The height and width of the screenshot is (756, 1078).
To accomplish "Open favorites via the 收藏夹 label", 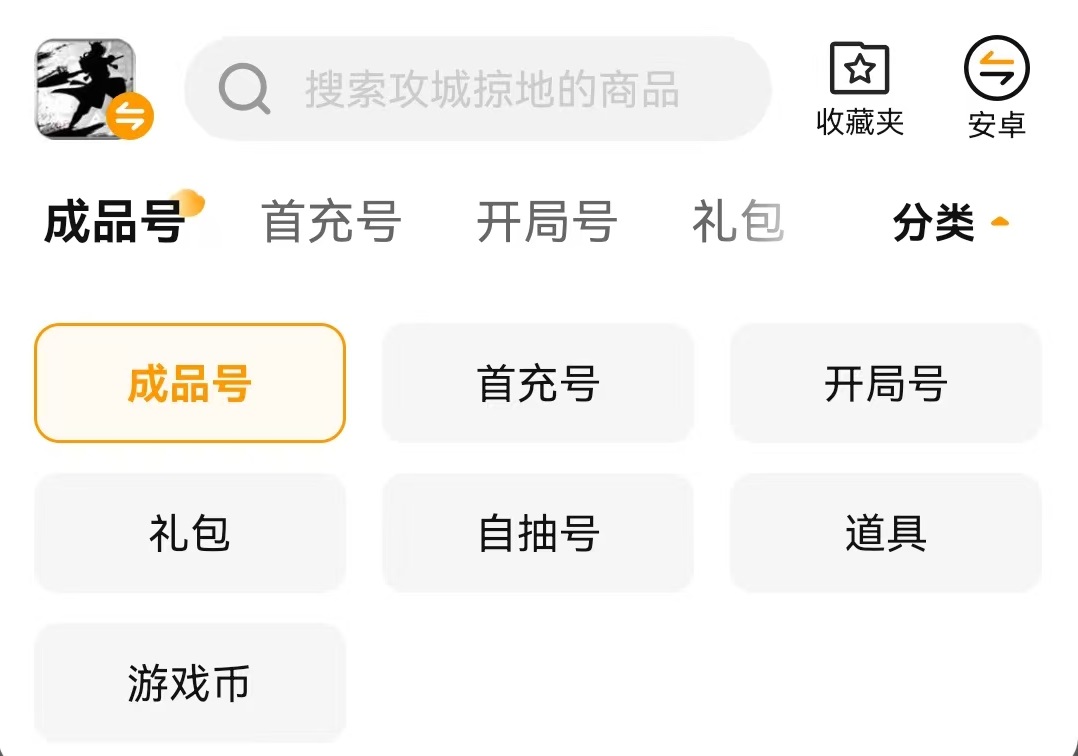I will tap(860, 123).
